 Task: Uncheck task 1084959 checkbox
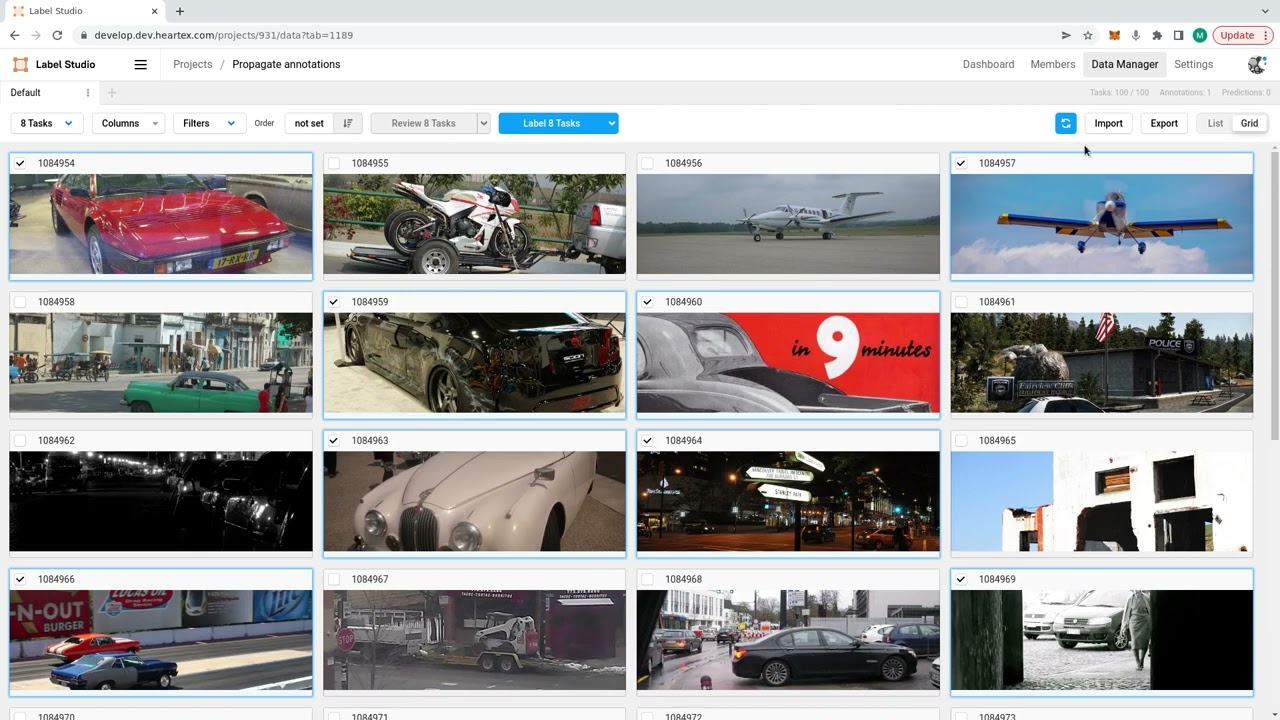click(x=334, y=302)
